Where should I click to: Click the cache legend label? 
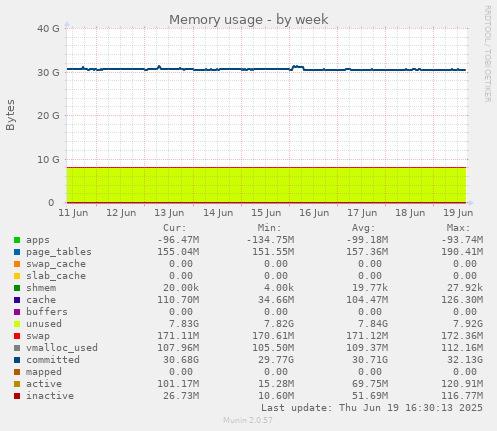click(41, 300)
